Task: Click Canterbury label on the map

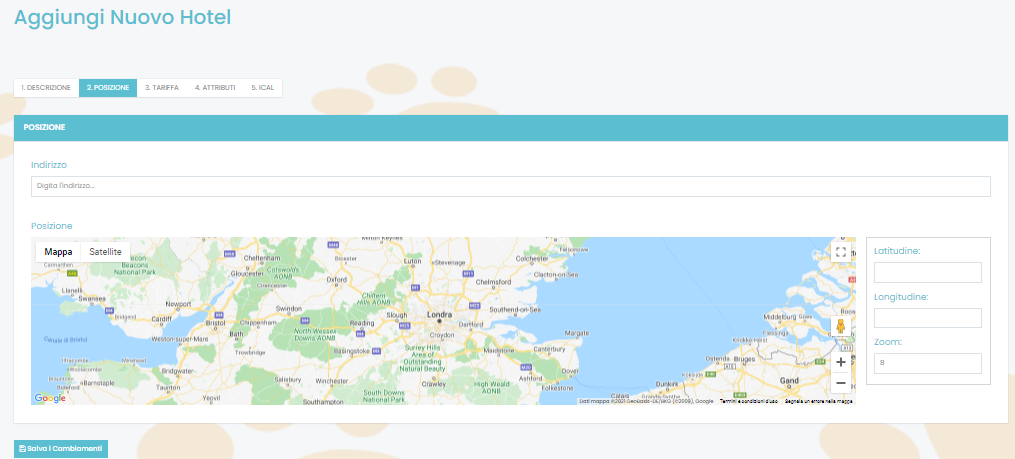Action: point(550,350)
